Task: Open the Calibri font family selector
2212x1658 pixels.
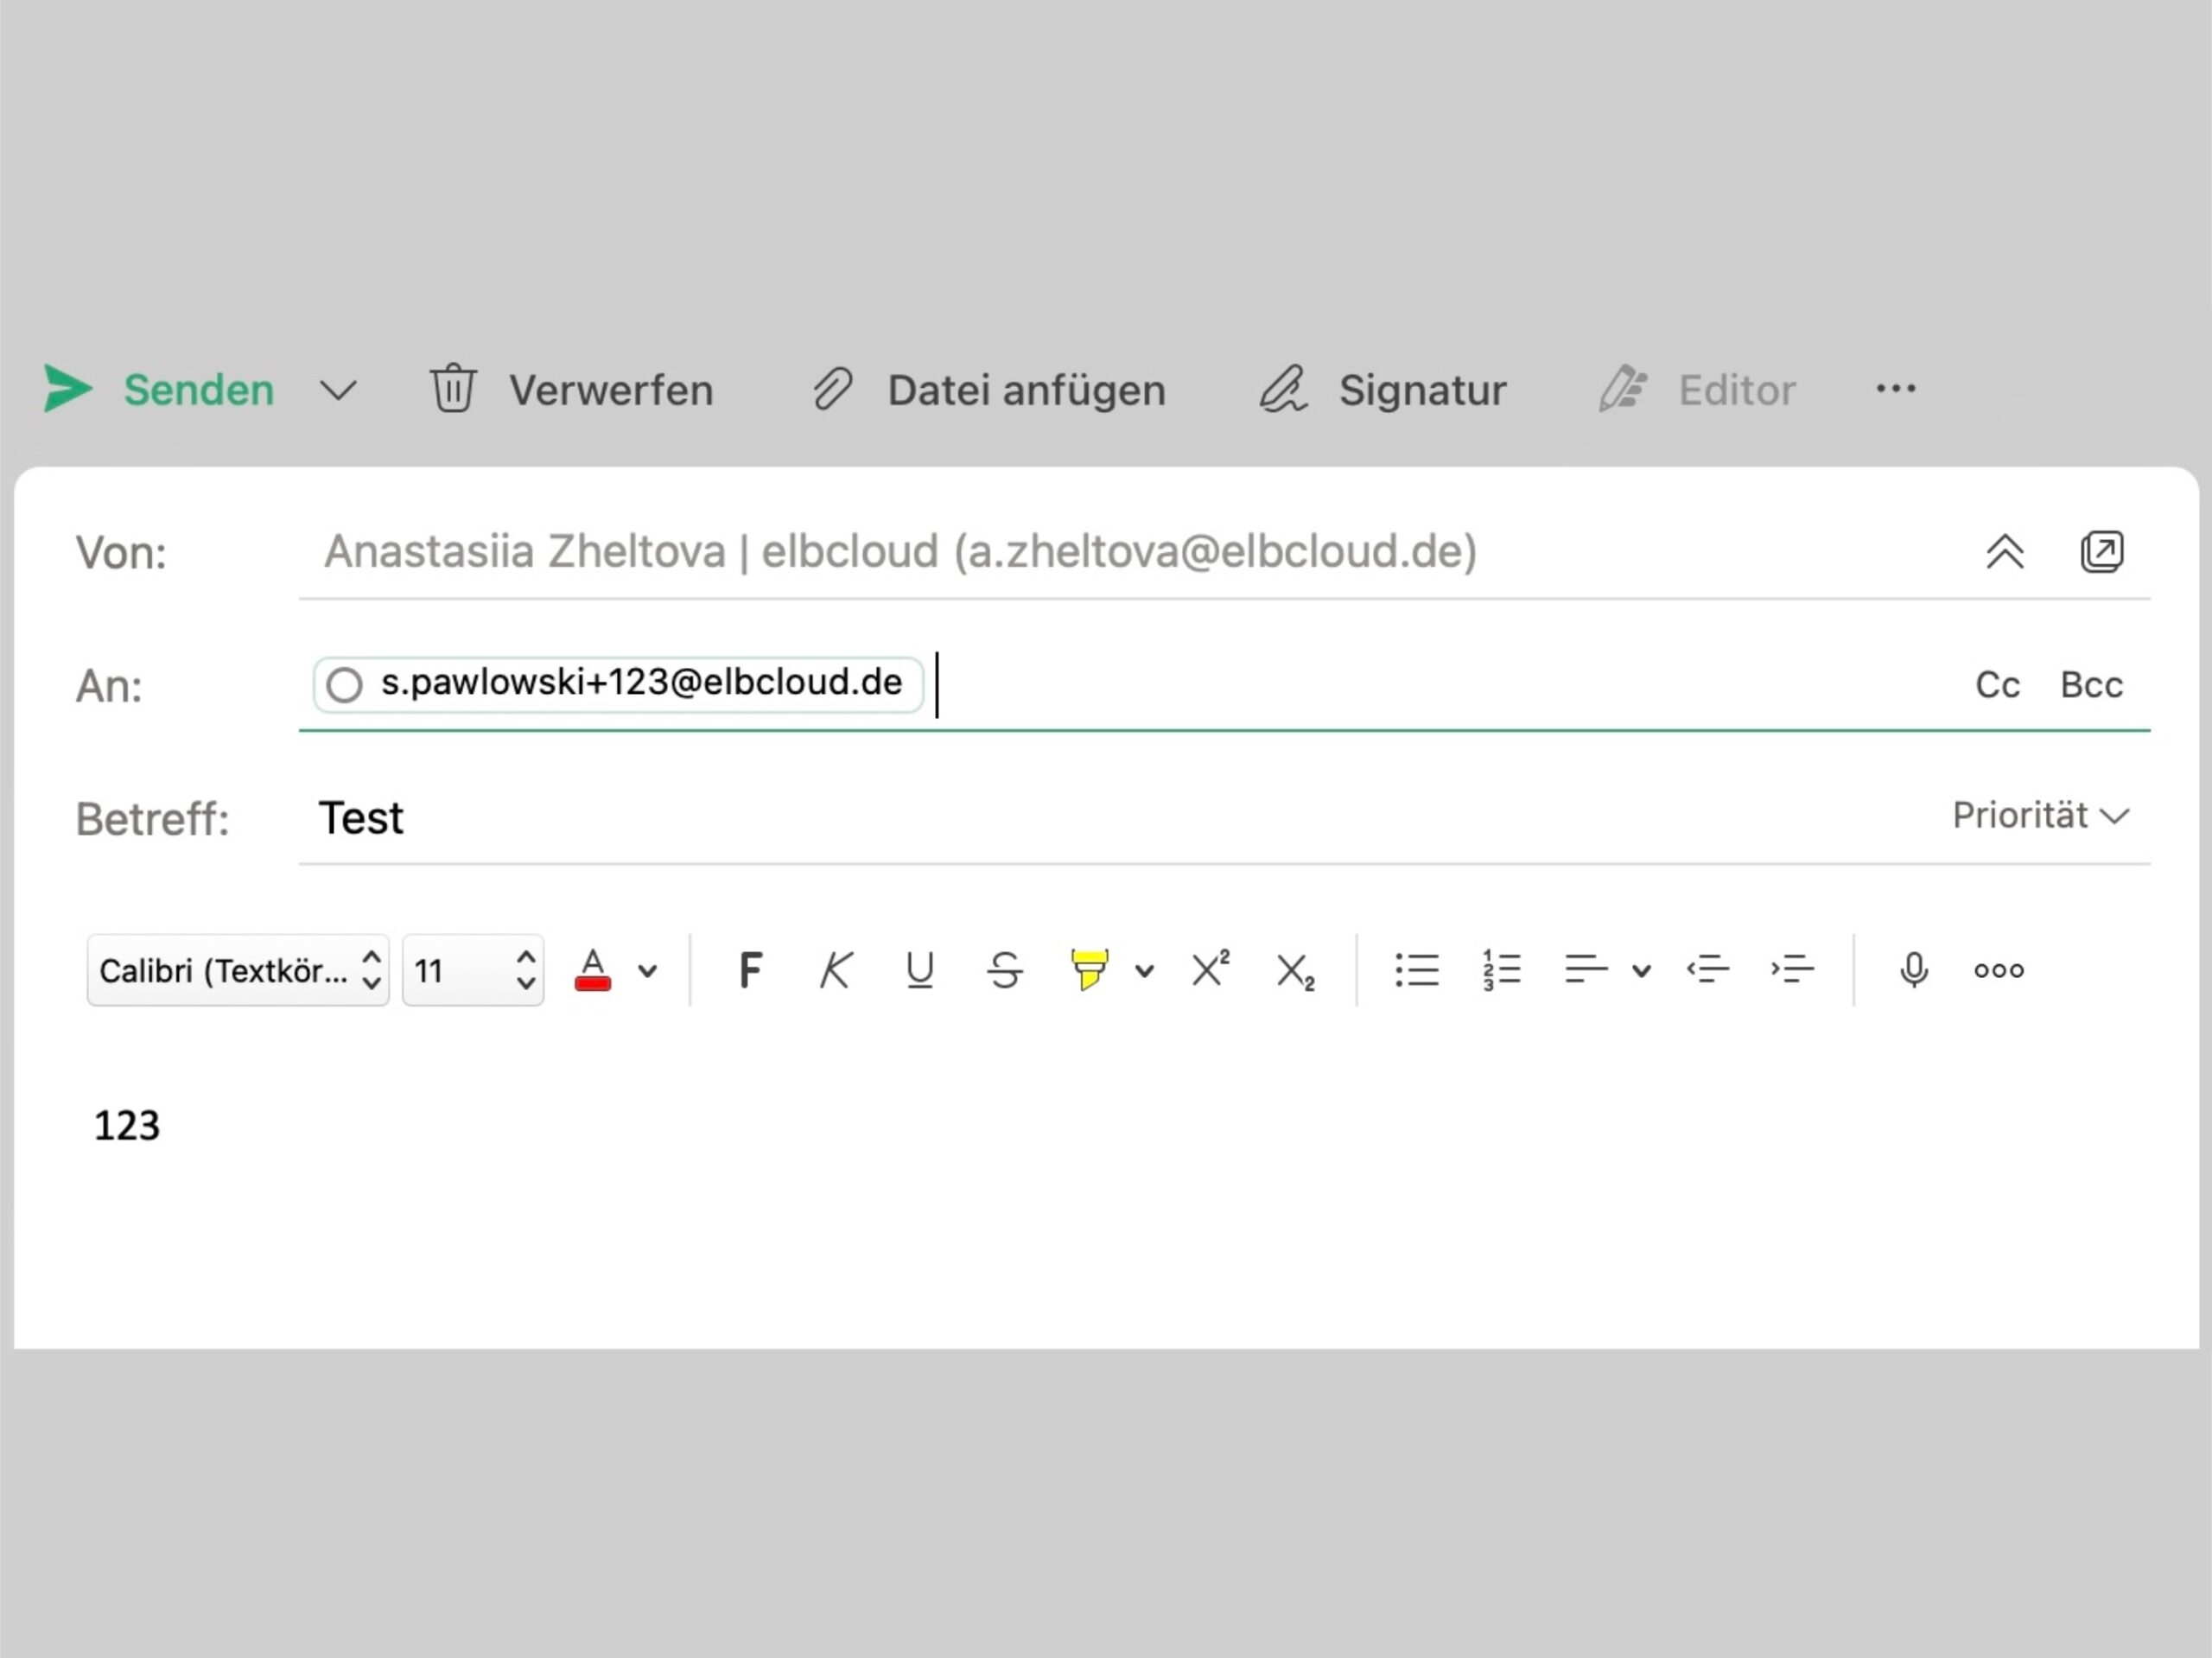Action: [x=238, y=970]
